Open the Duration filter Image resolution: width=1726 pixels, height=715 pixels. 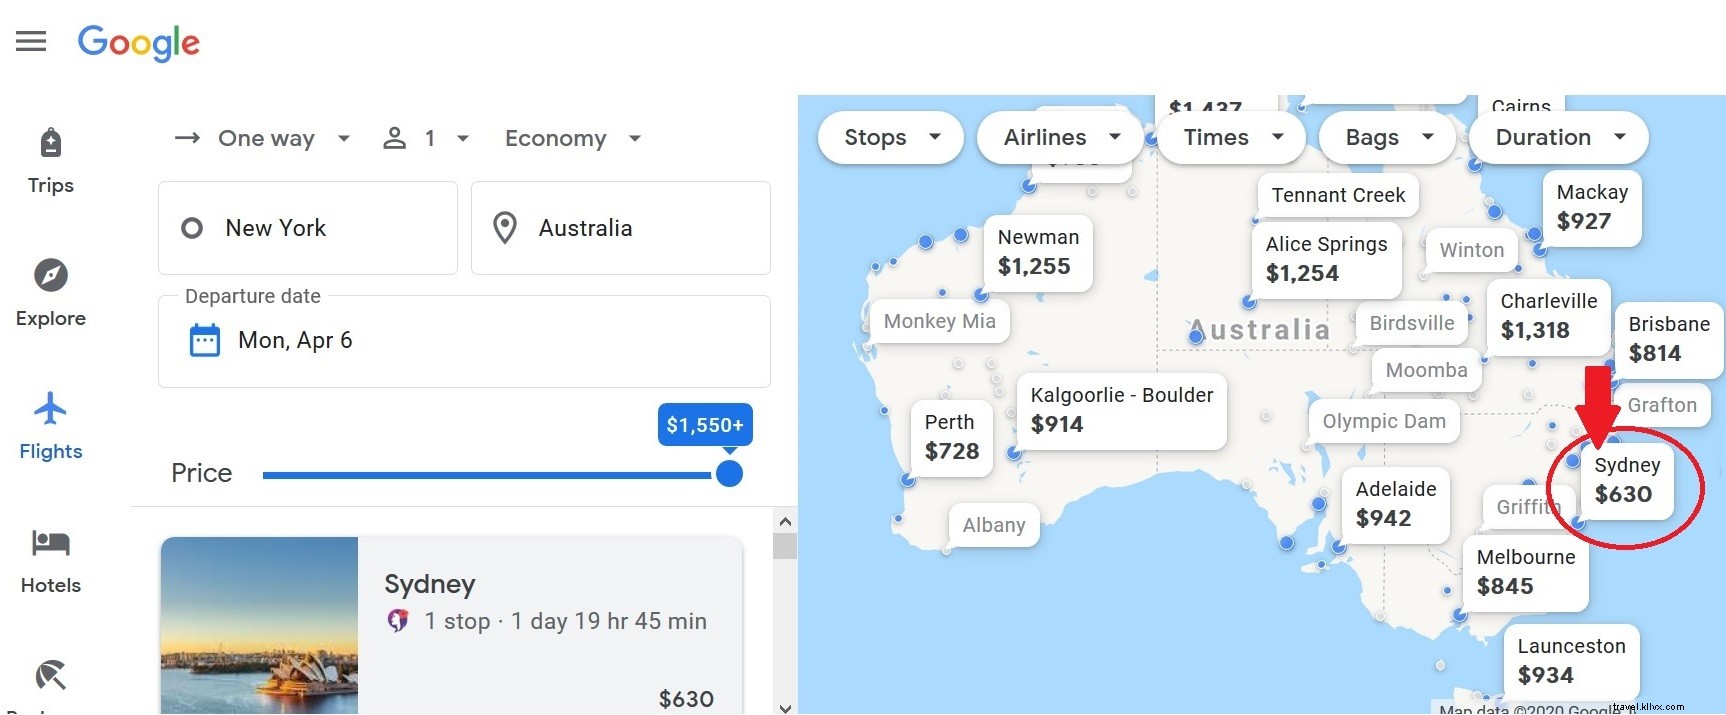point(1557,137)
